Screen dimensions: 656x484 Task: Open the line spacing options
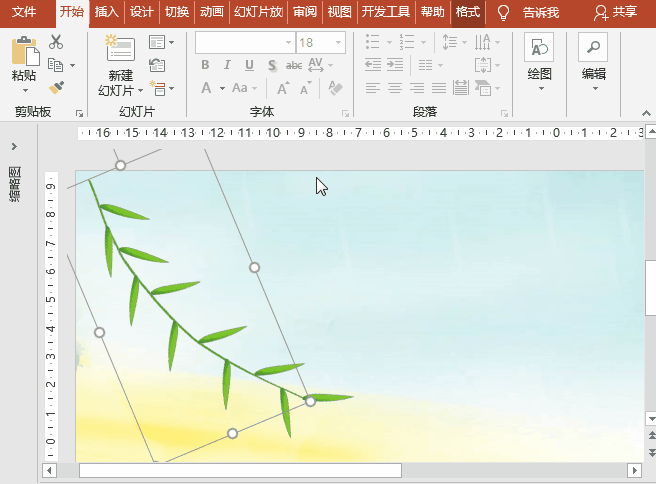454,42
